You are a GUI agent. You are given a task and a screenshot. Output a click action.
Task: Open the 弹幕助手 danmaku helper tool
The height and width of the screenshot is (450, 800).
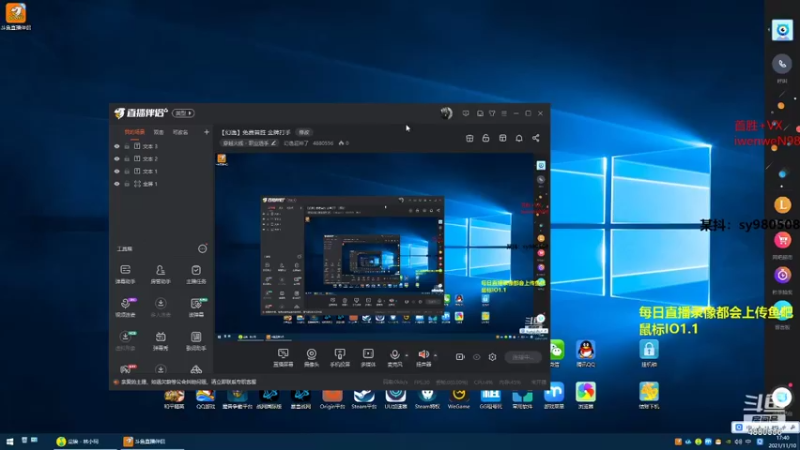point(126,274)
